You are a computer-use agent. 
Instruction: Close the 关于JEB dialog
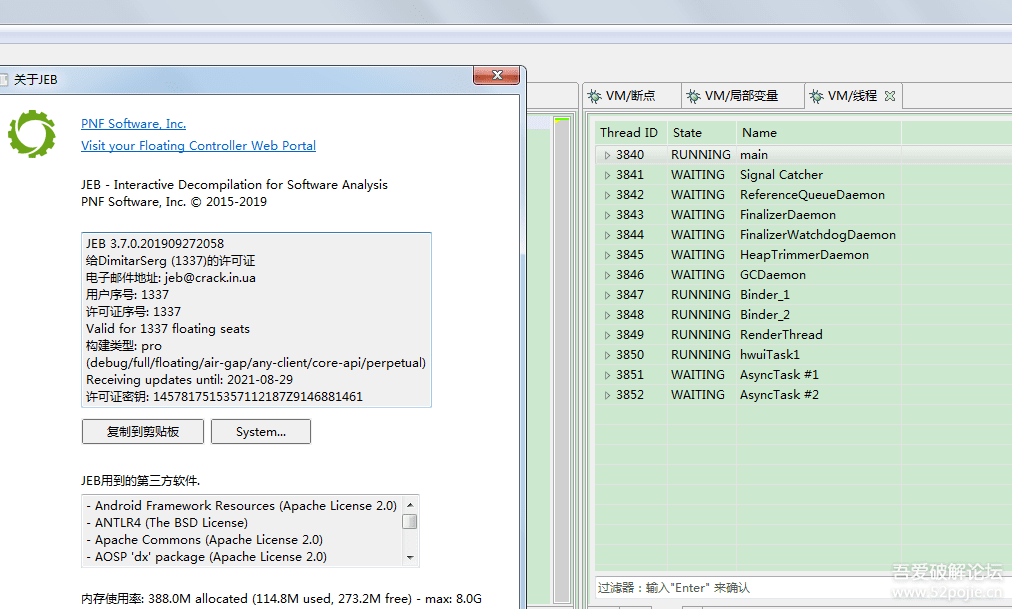[496, 75]
